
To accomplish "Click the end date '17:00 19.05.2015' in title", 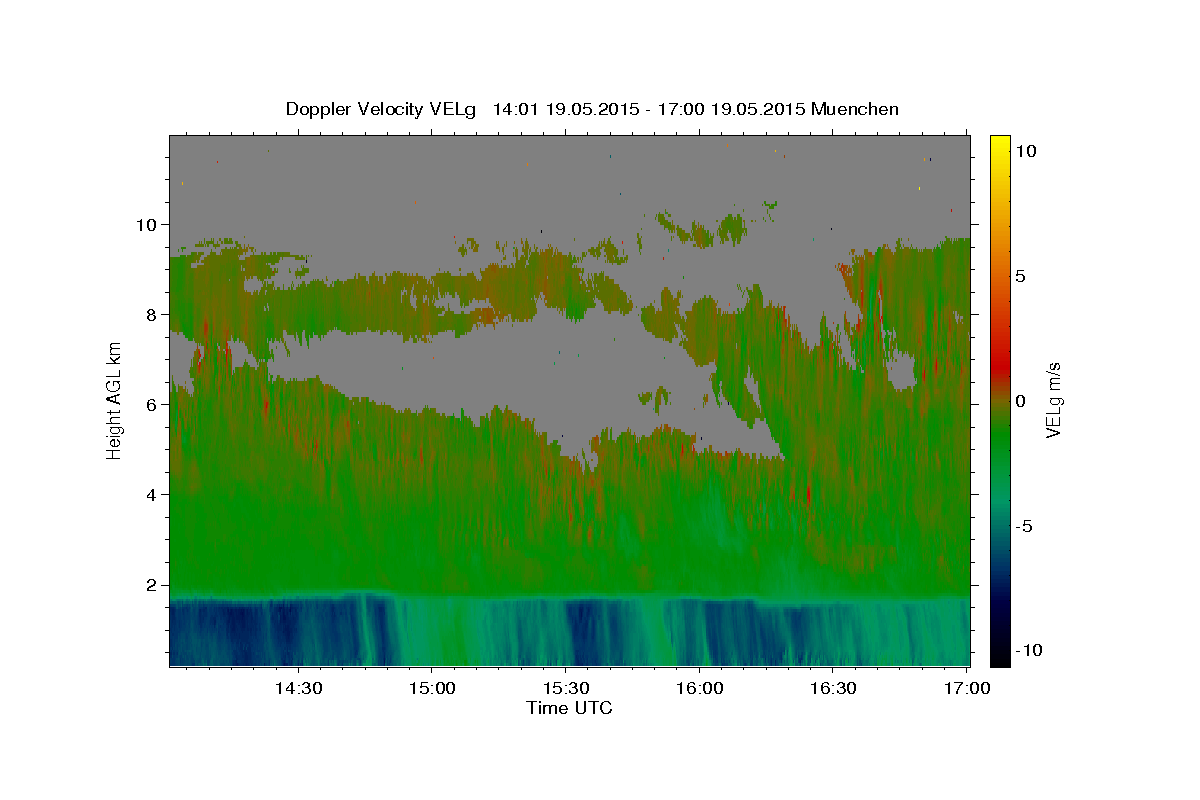I will [730, 109].
